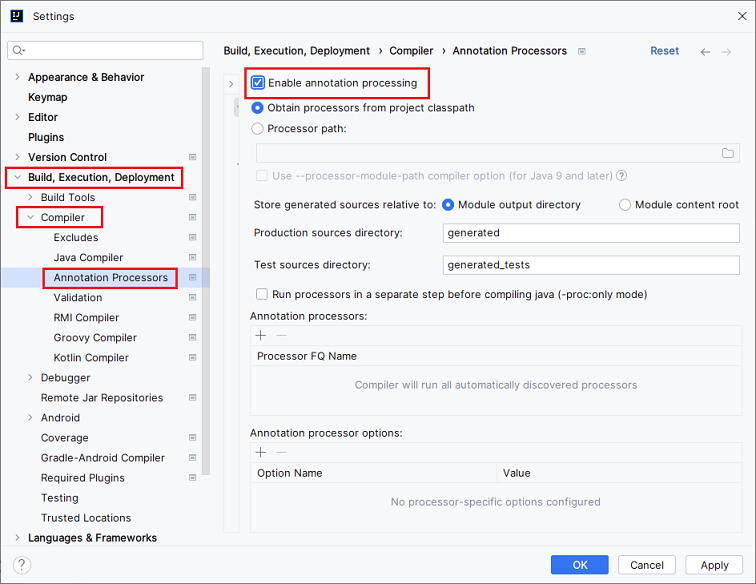The width and height of the screenshot is (756, 584).
Task: Expand the Appearance & Behavior section
Action: pyautogui.click(x=16, y=77)
